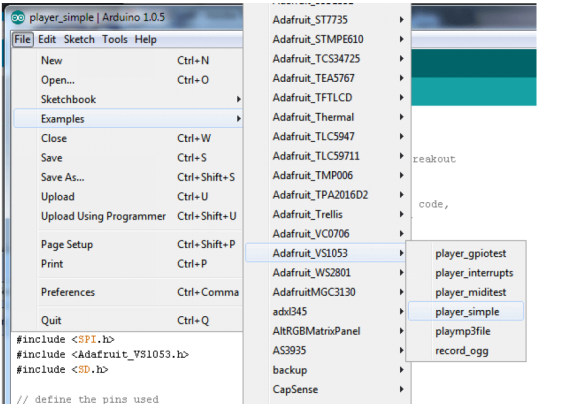
Task: Expand the Sketchbook submenu arrow
Action: pos(239,99)
